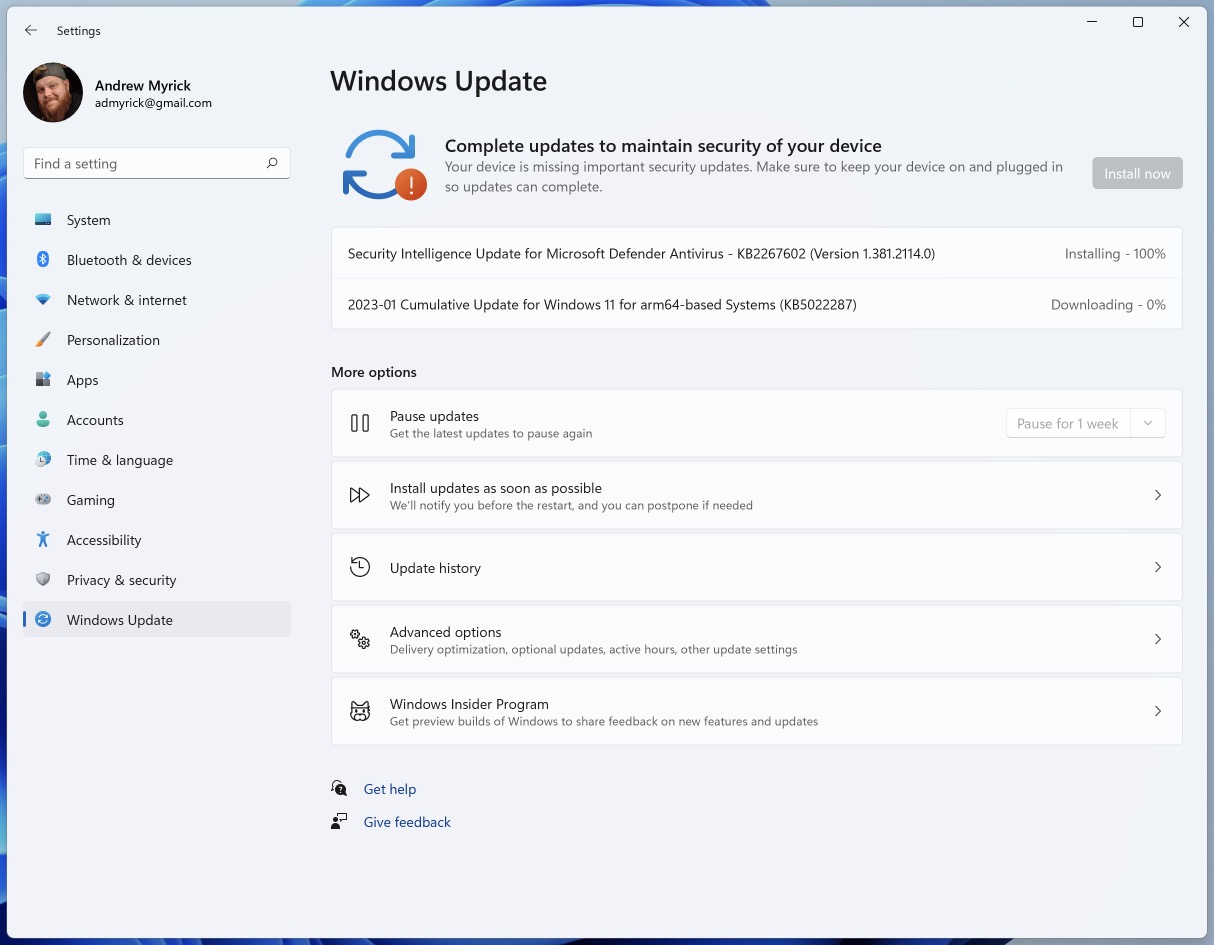Screen dimensions: 1214x945
Task: Click the Pause updates icon
Action: pos(360,423)
